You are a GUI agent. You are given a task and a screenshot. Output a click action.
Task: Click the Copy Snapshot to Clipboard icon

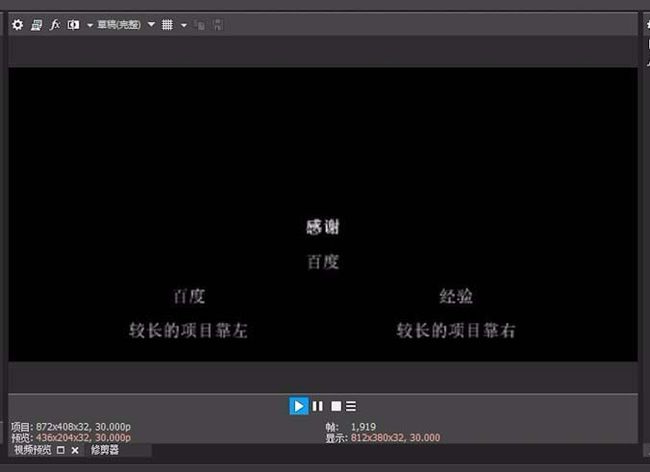point(200,25)
